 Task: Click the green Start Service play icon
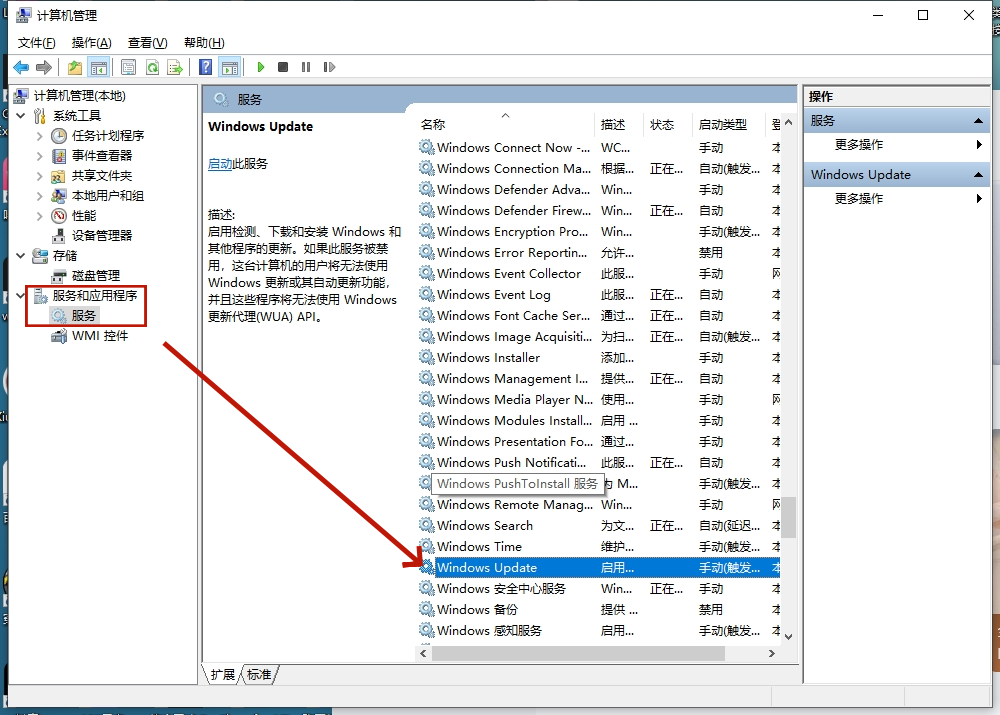click(x=260, y=67)
